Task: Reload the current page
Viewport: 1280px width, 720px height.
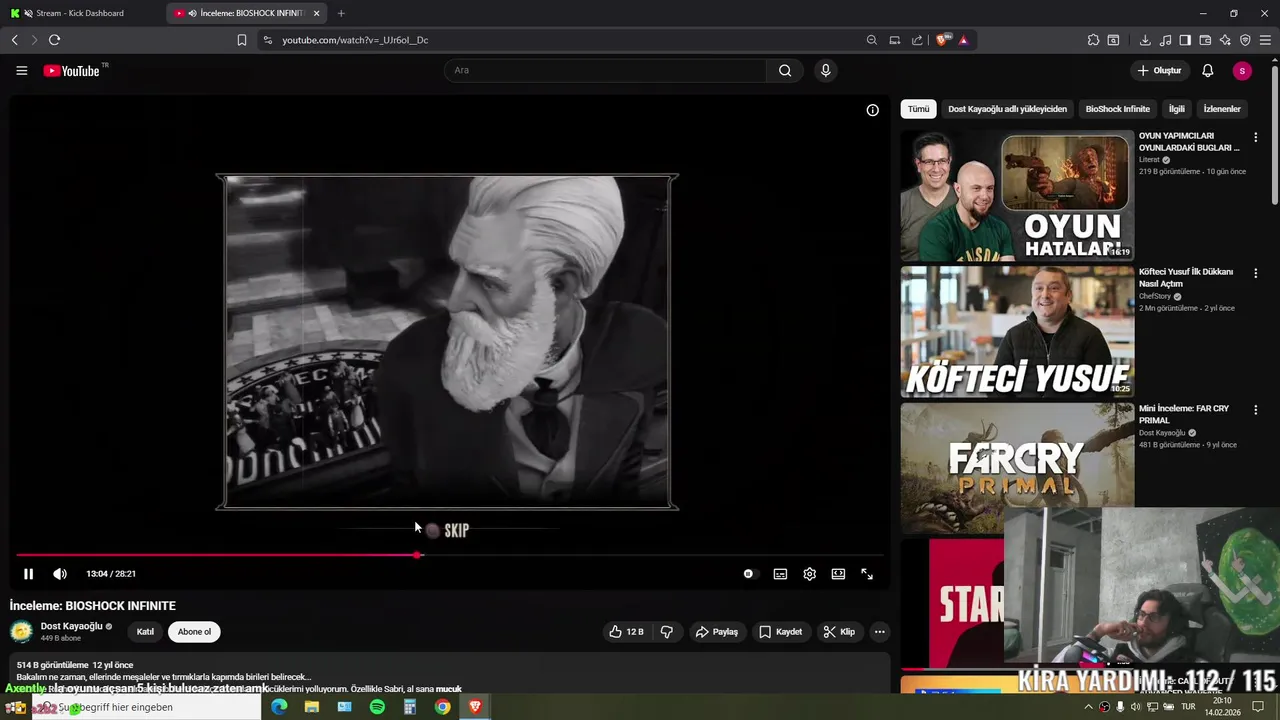Action: [x=54, y=40]
